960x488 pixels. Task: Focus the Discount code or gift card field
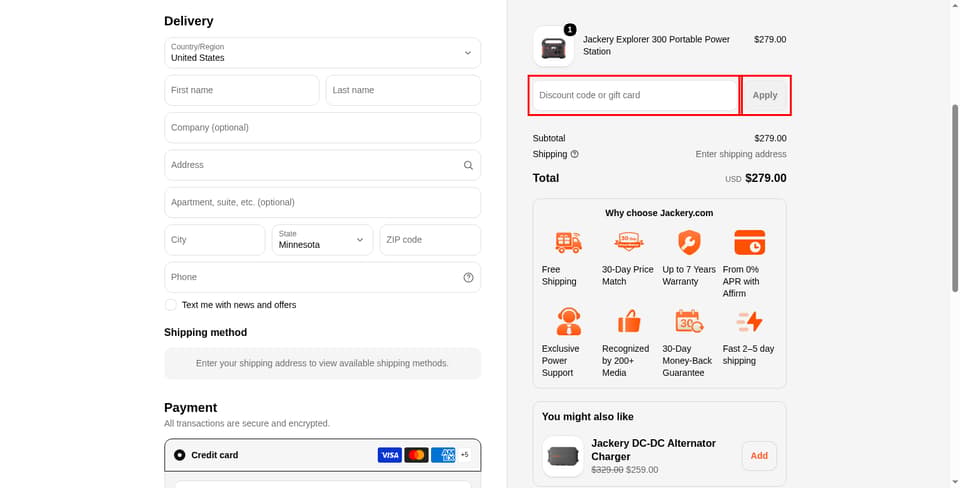click(x=635, y=96)
